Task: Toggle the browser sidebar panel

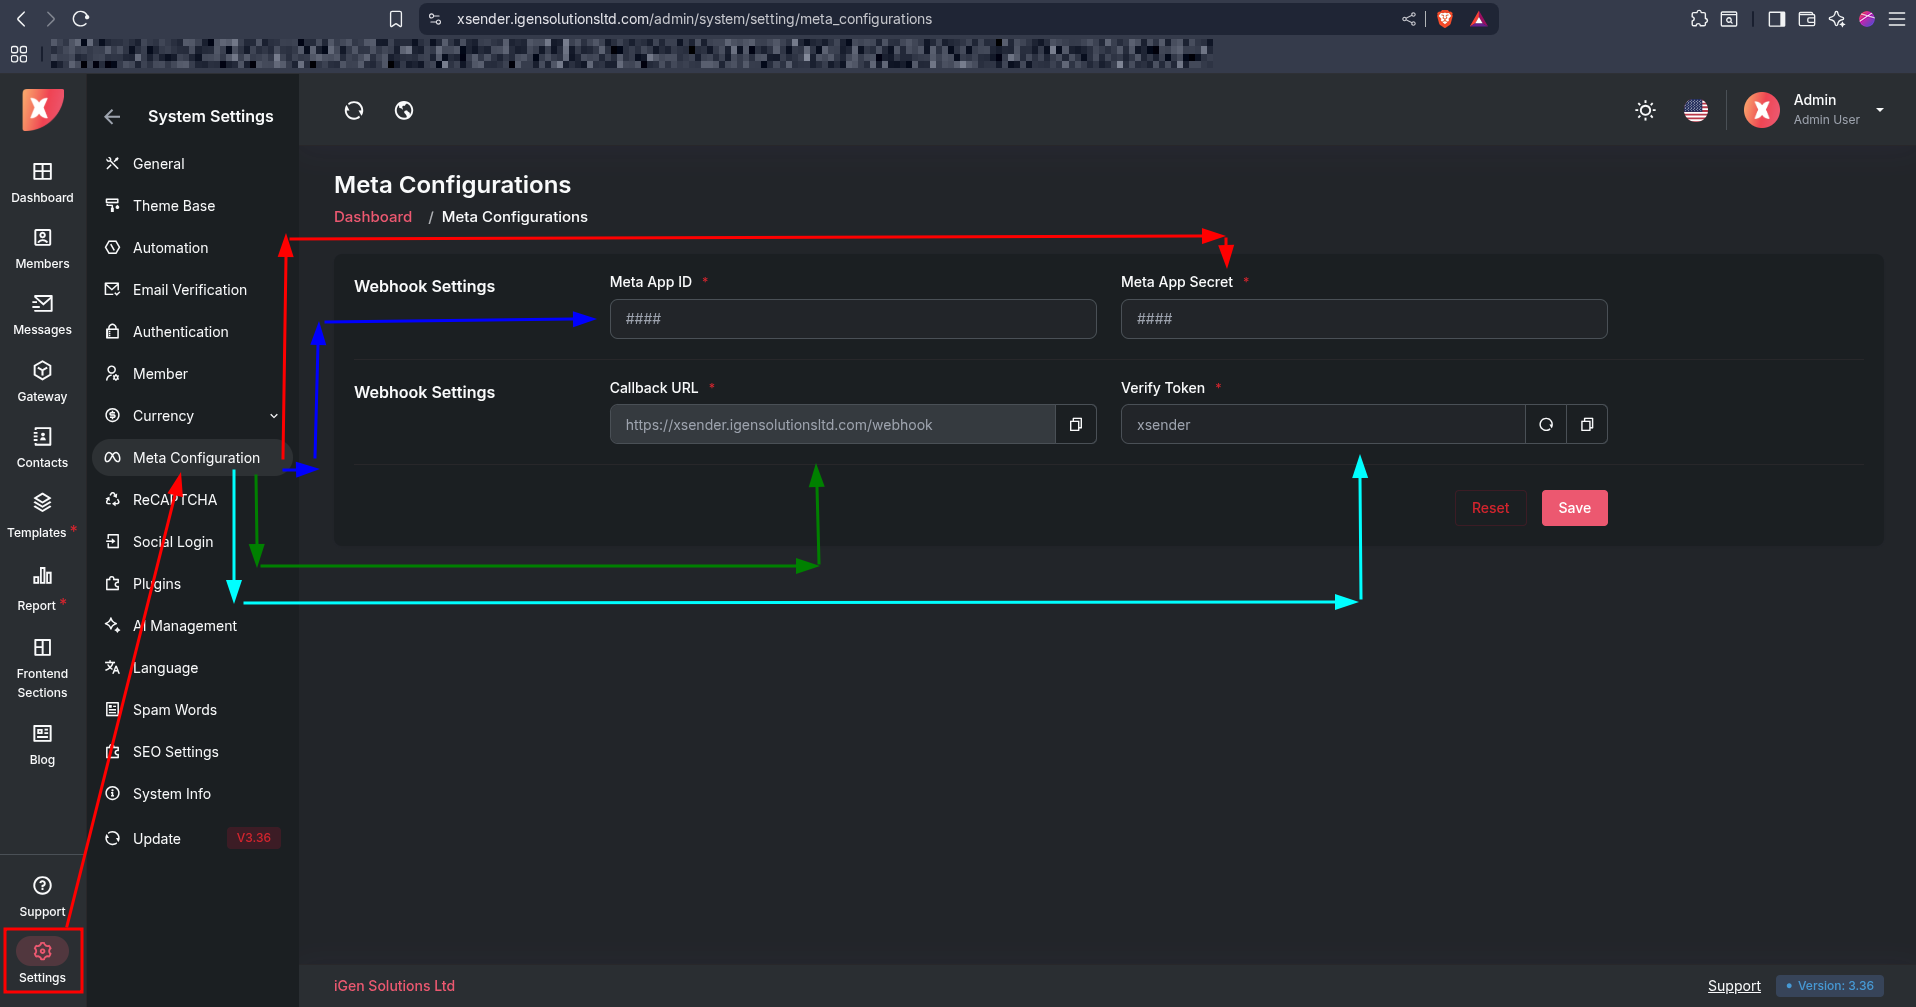Action: [1776, 19]
